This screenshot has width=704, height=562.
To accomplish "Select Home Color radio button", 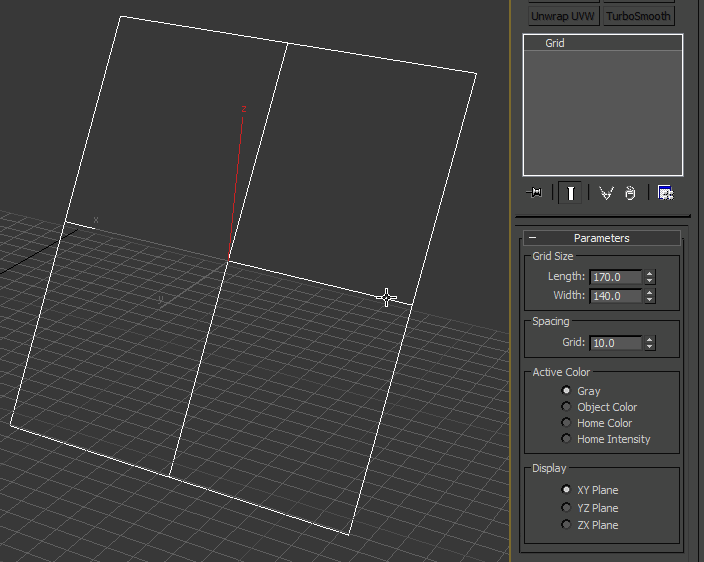I will pyautogui.click(x=567, y=423).
